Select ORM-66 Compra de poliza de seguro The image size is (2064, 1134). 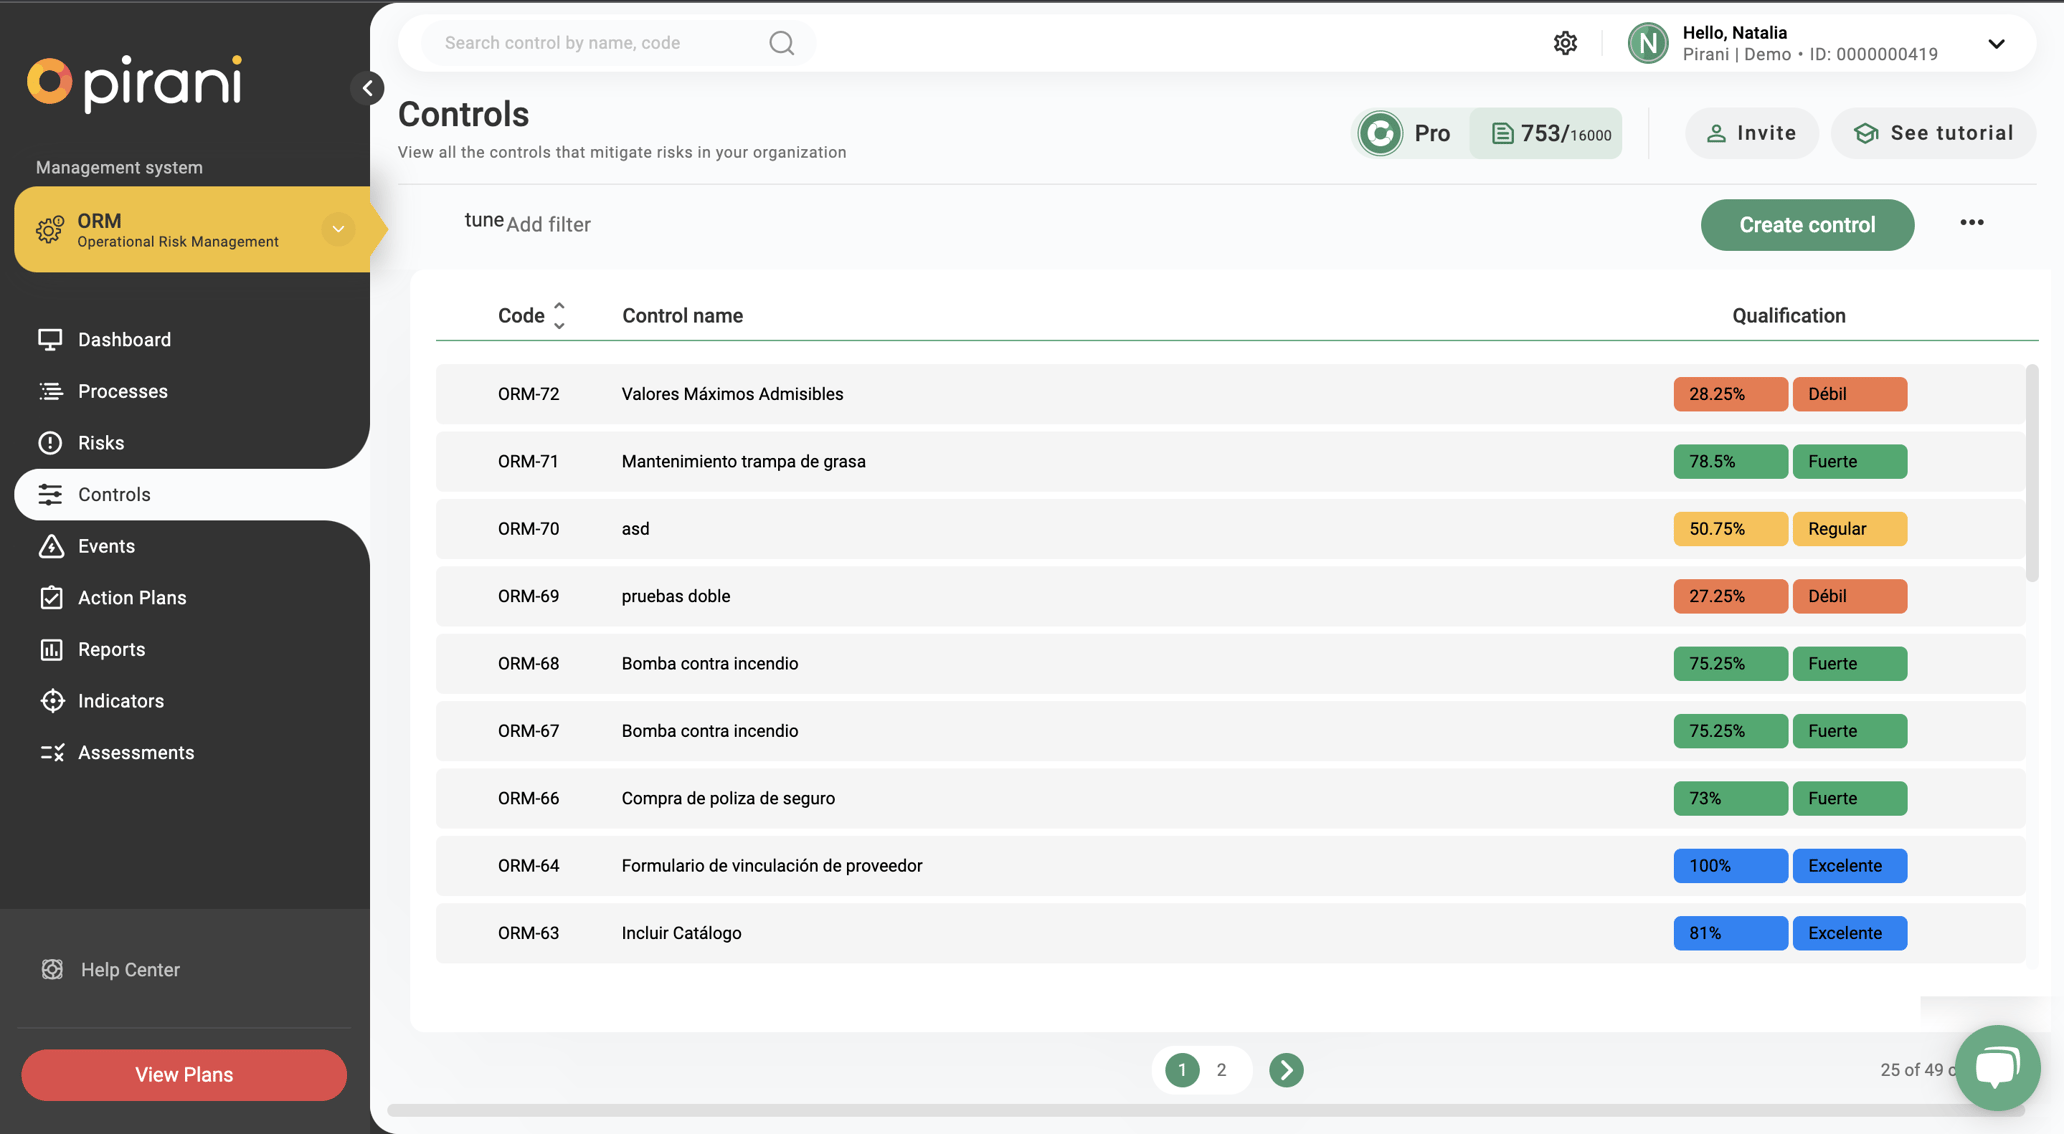click(x=1230, y=798)
